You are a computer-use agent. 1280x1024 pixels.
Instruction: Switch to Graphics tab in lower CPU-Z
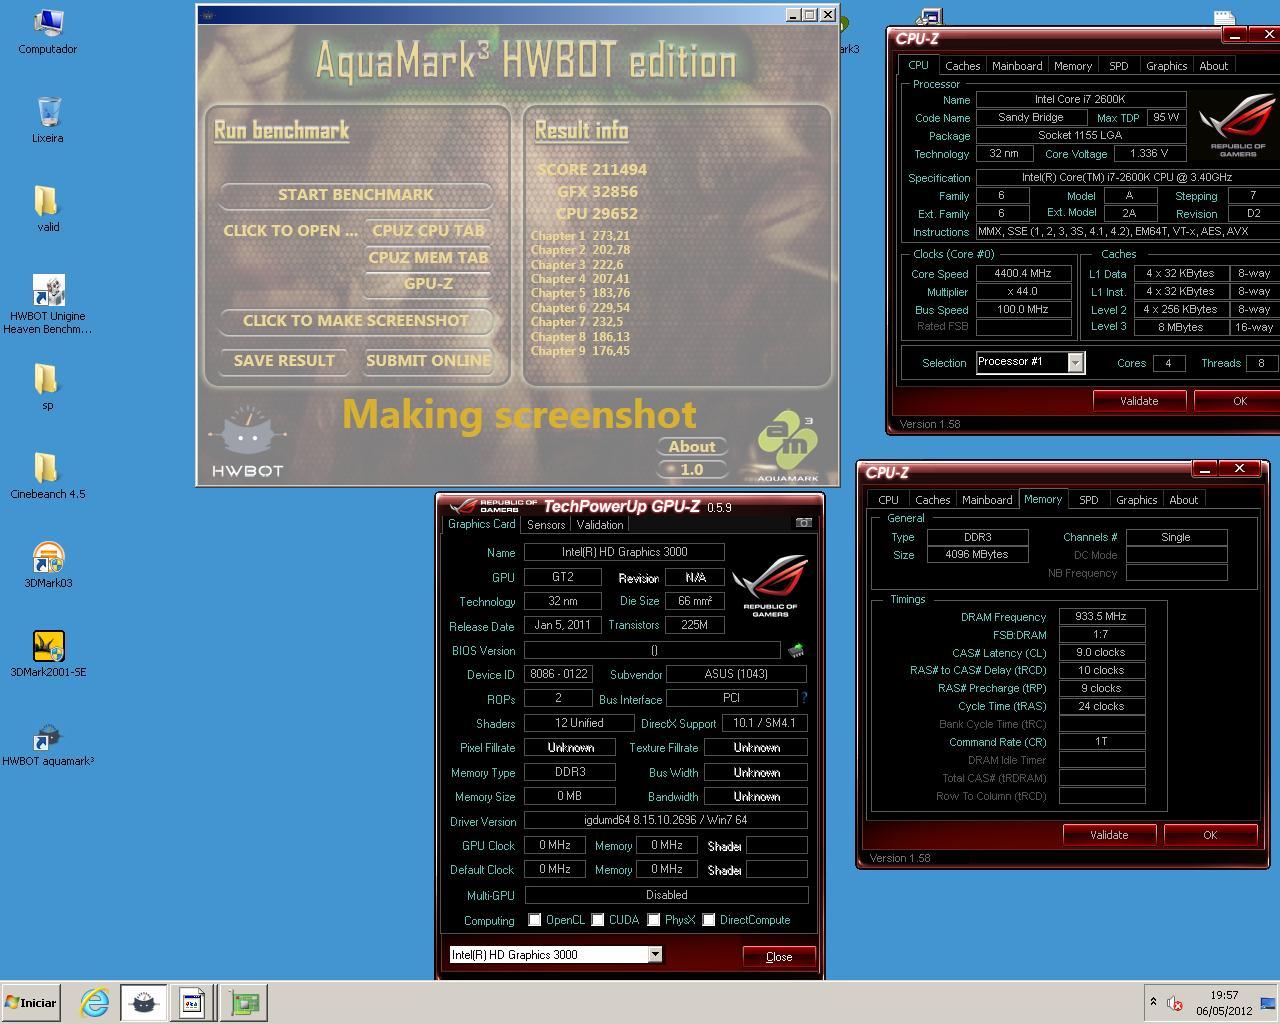[1136, 500]
